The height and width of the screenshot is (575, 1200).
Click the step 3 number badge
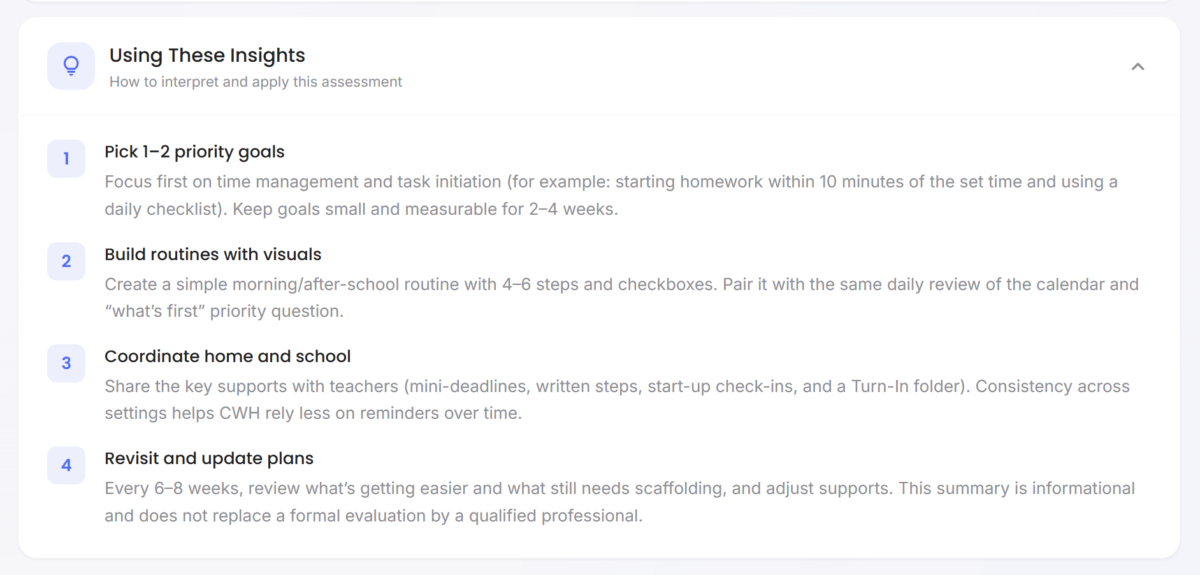click(66, 363)
